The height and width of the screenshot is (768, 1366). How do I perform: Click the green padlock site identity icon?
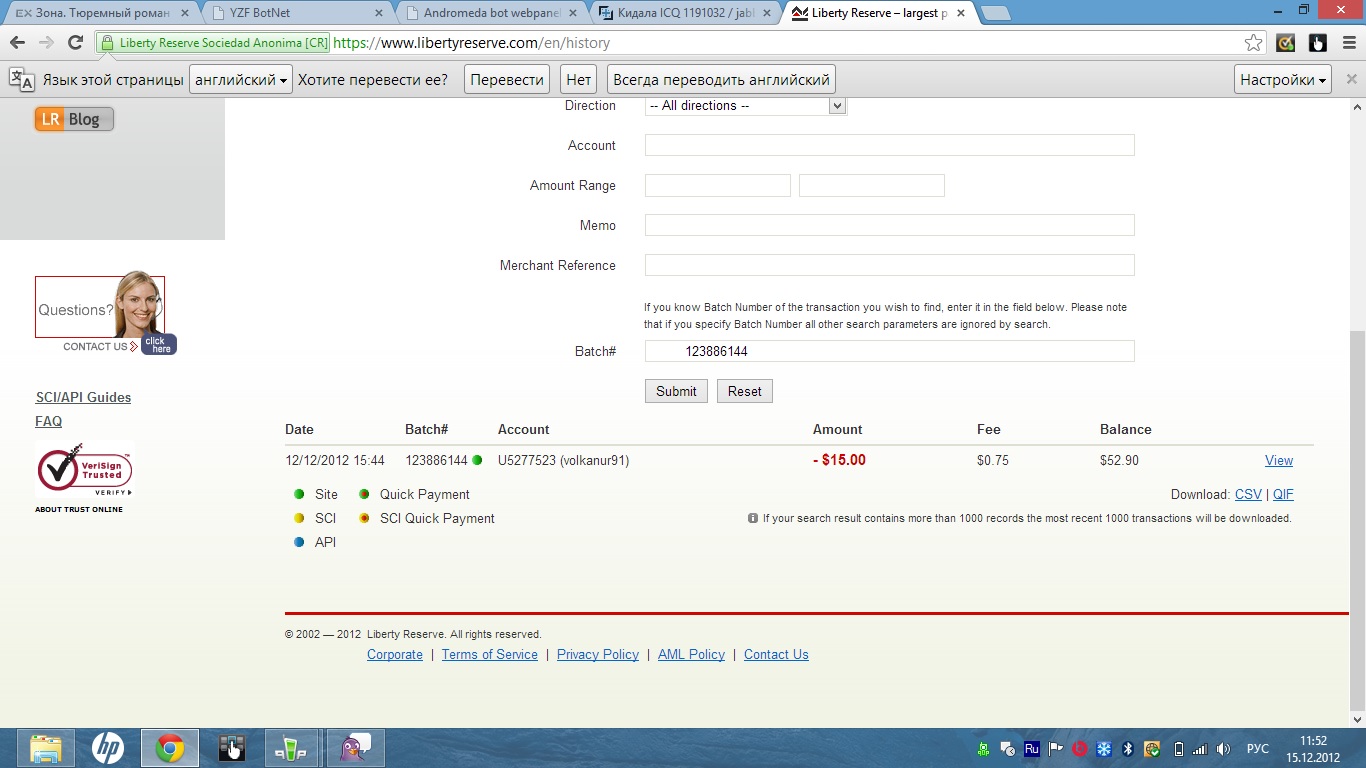pyautogui.click(x=108, y=43)
